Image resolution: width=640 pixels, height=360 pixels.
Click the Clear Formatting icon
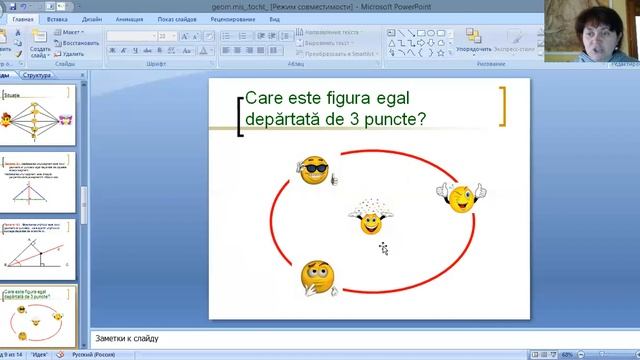[209, 36]
